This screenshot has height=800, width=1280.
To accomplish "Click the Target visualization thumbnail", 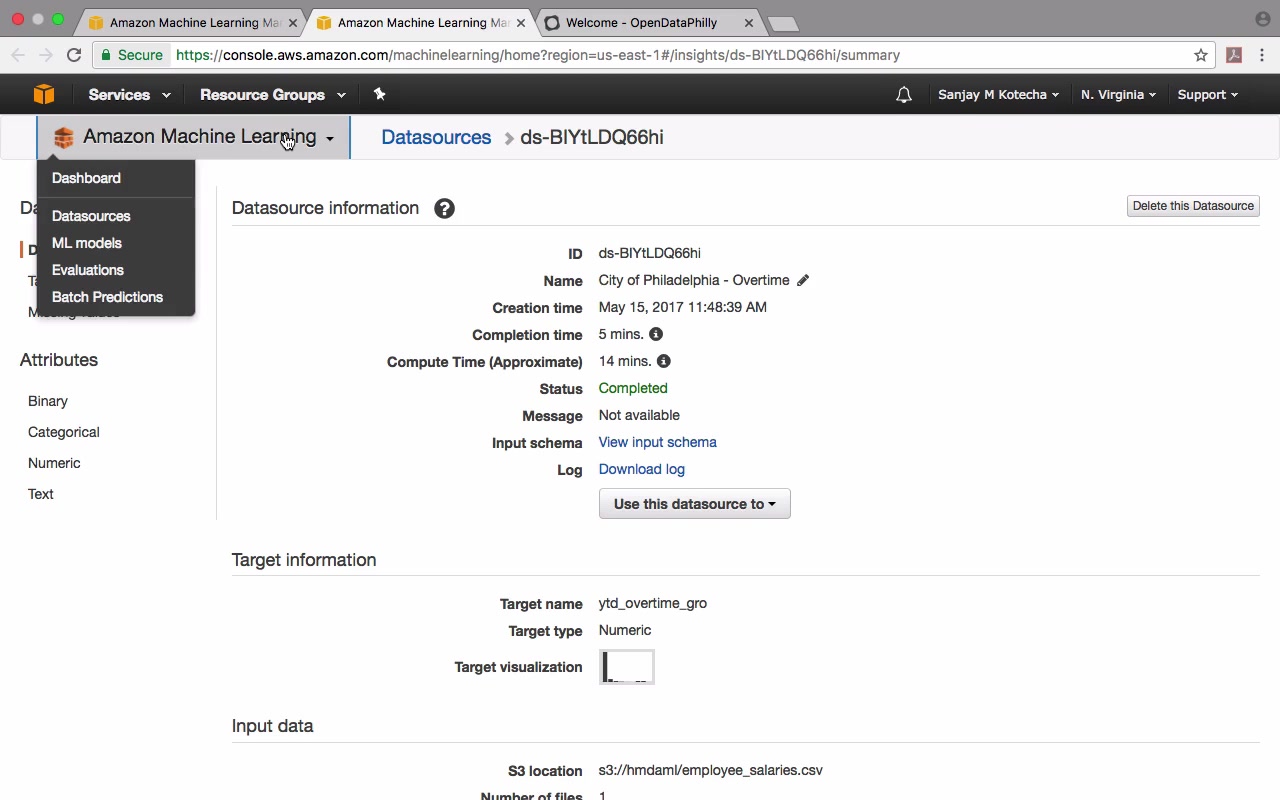I will tap(627, 667).
